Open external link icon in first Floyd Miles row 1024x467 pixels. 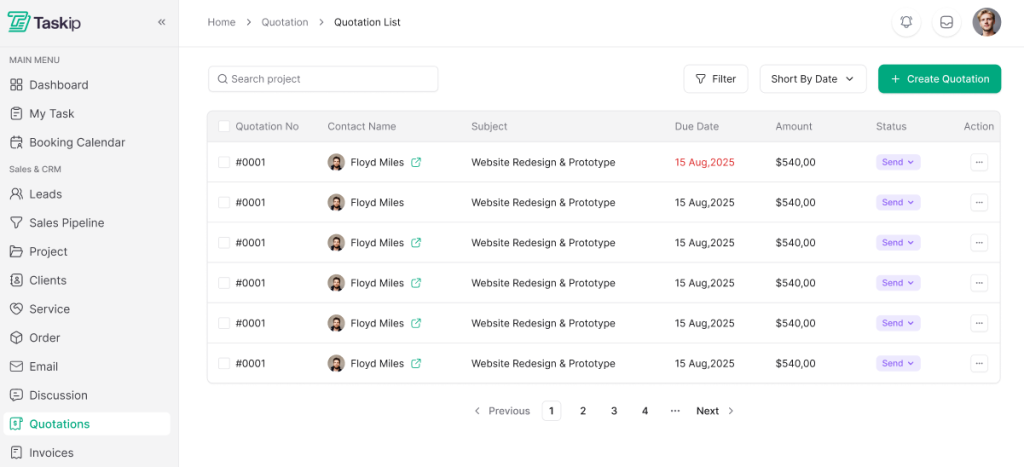tap(416, 162)
